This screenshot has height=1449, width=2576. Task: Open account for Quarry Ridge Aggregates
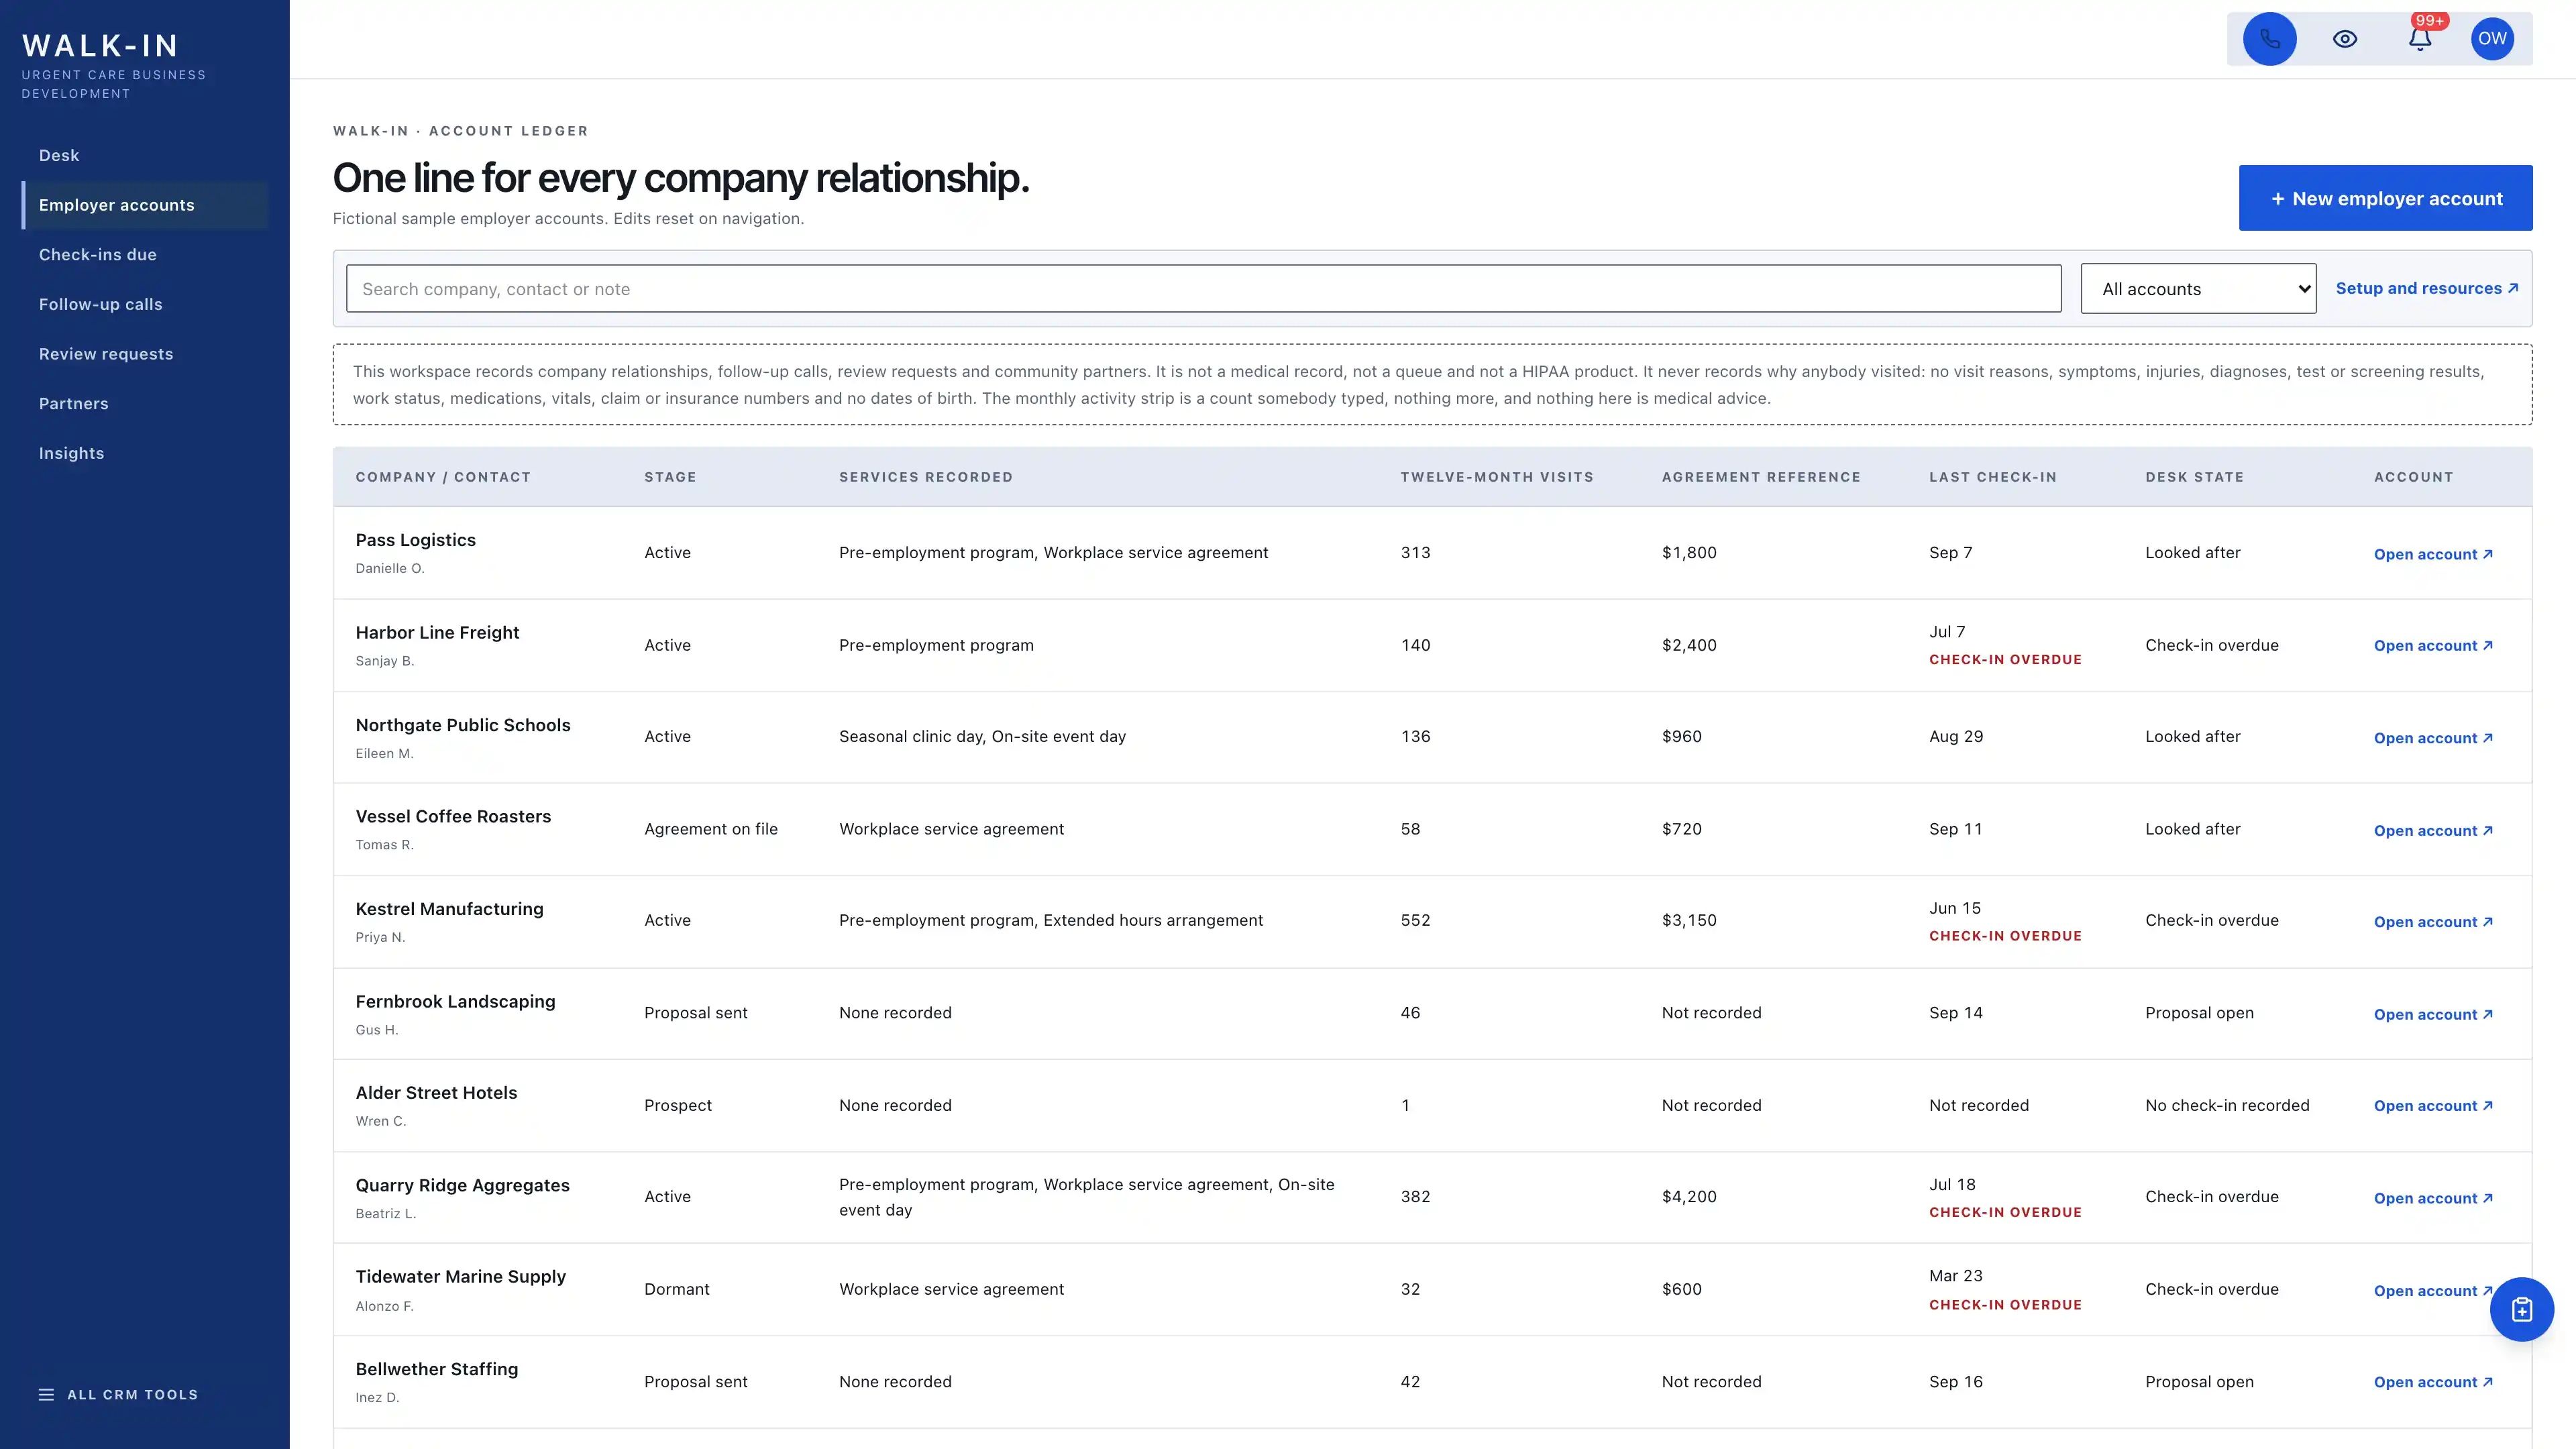2433,1198
